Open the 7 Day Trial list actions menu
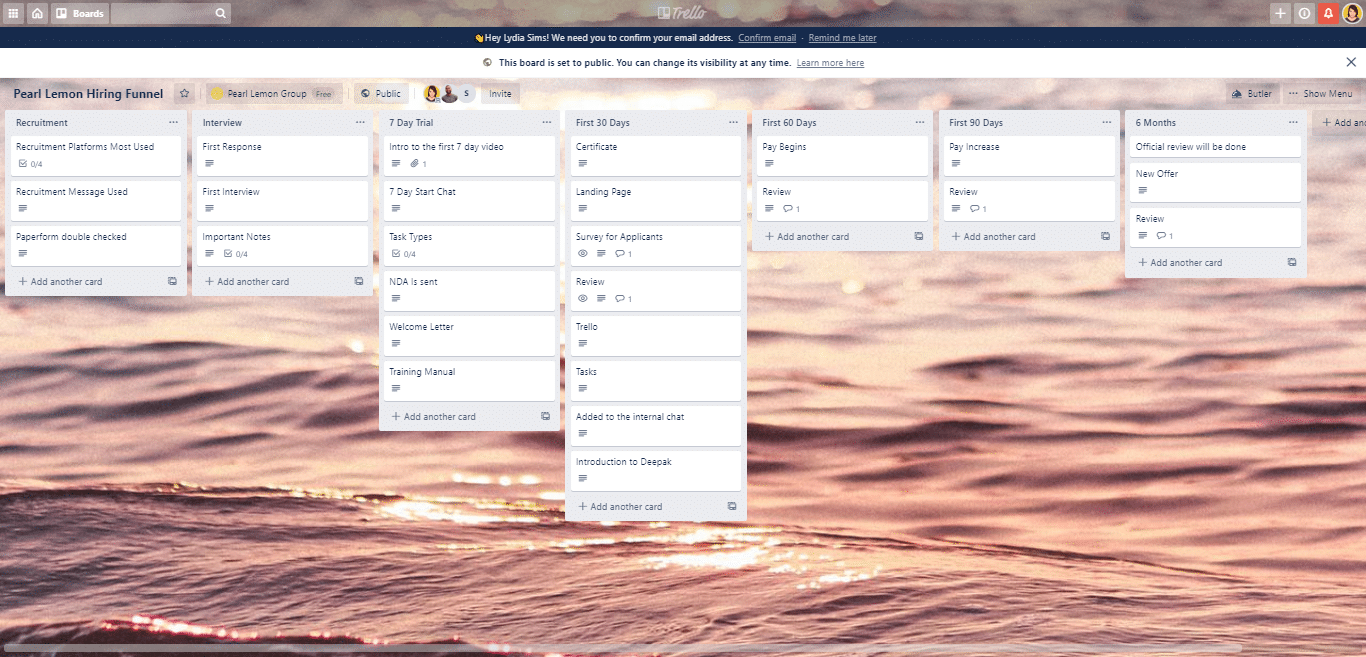The width and height of the screenshot is (1366, 657). (547, 123)
